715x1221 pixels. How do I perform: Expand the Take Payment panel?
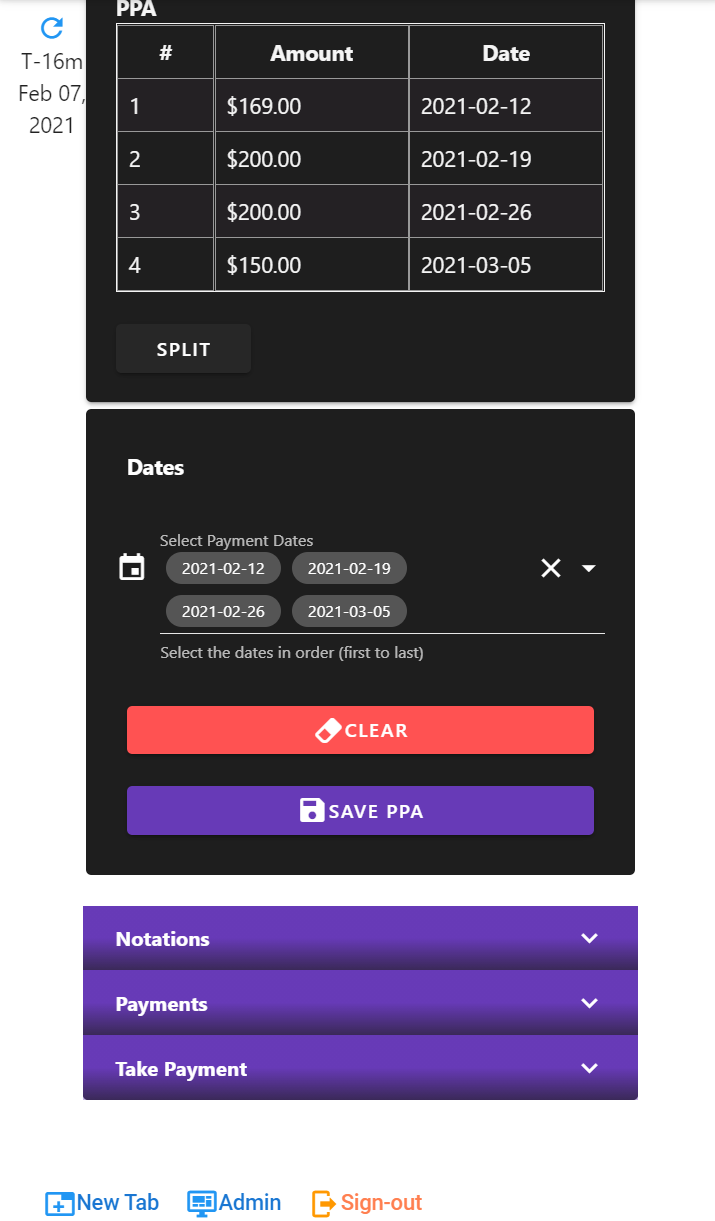click(360, 1068)
